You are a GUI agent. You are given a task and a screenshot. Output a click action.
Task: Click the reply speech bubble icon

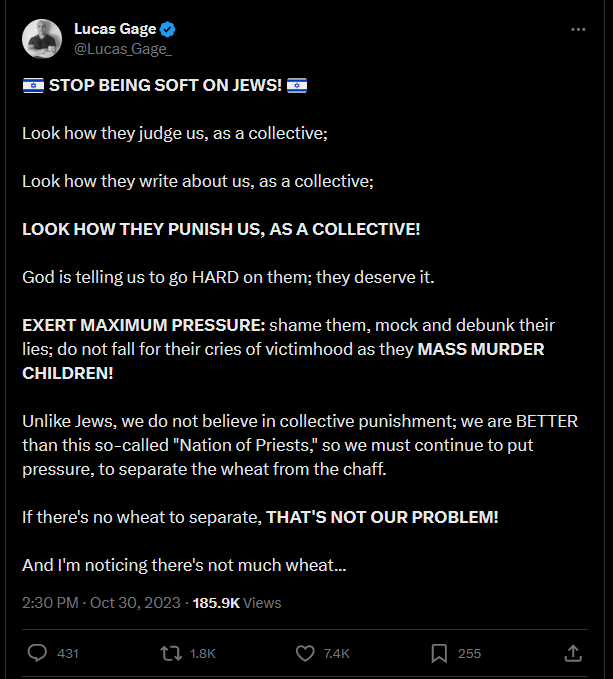(37, 653)
